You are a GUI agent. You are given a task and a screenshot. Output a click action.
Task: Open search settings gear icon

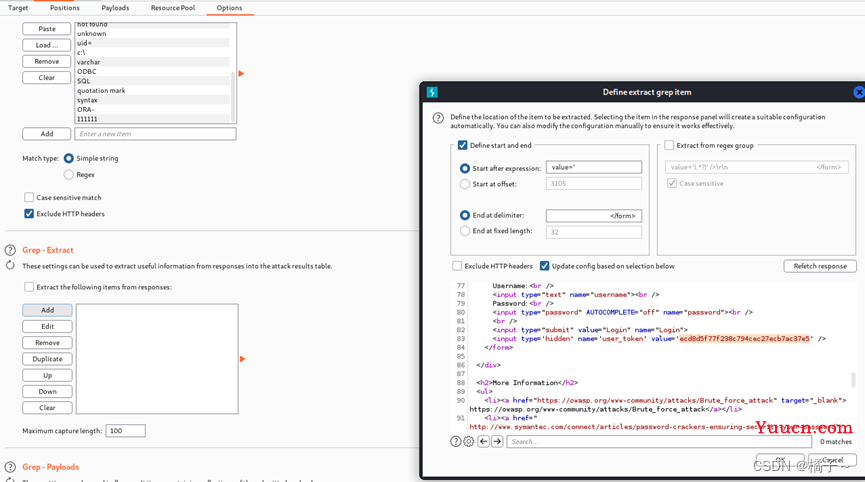pyautogui.click(x=468, y=441)
